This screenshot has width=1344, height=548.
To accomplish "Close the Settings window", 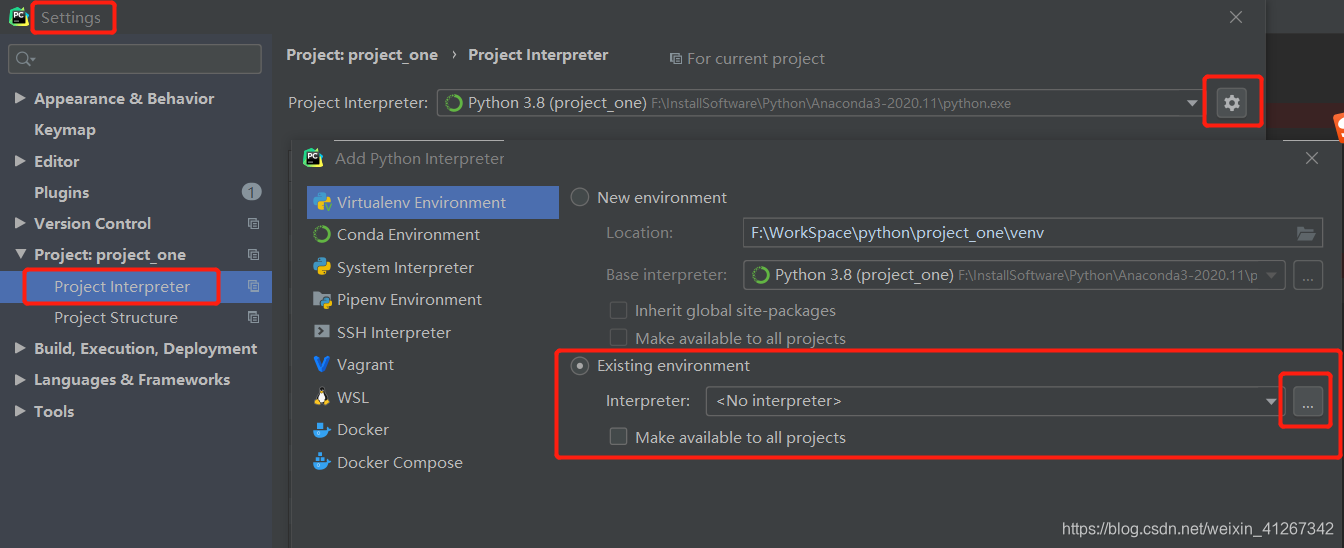I will (1236, 17).
